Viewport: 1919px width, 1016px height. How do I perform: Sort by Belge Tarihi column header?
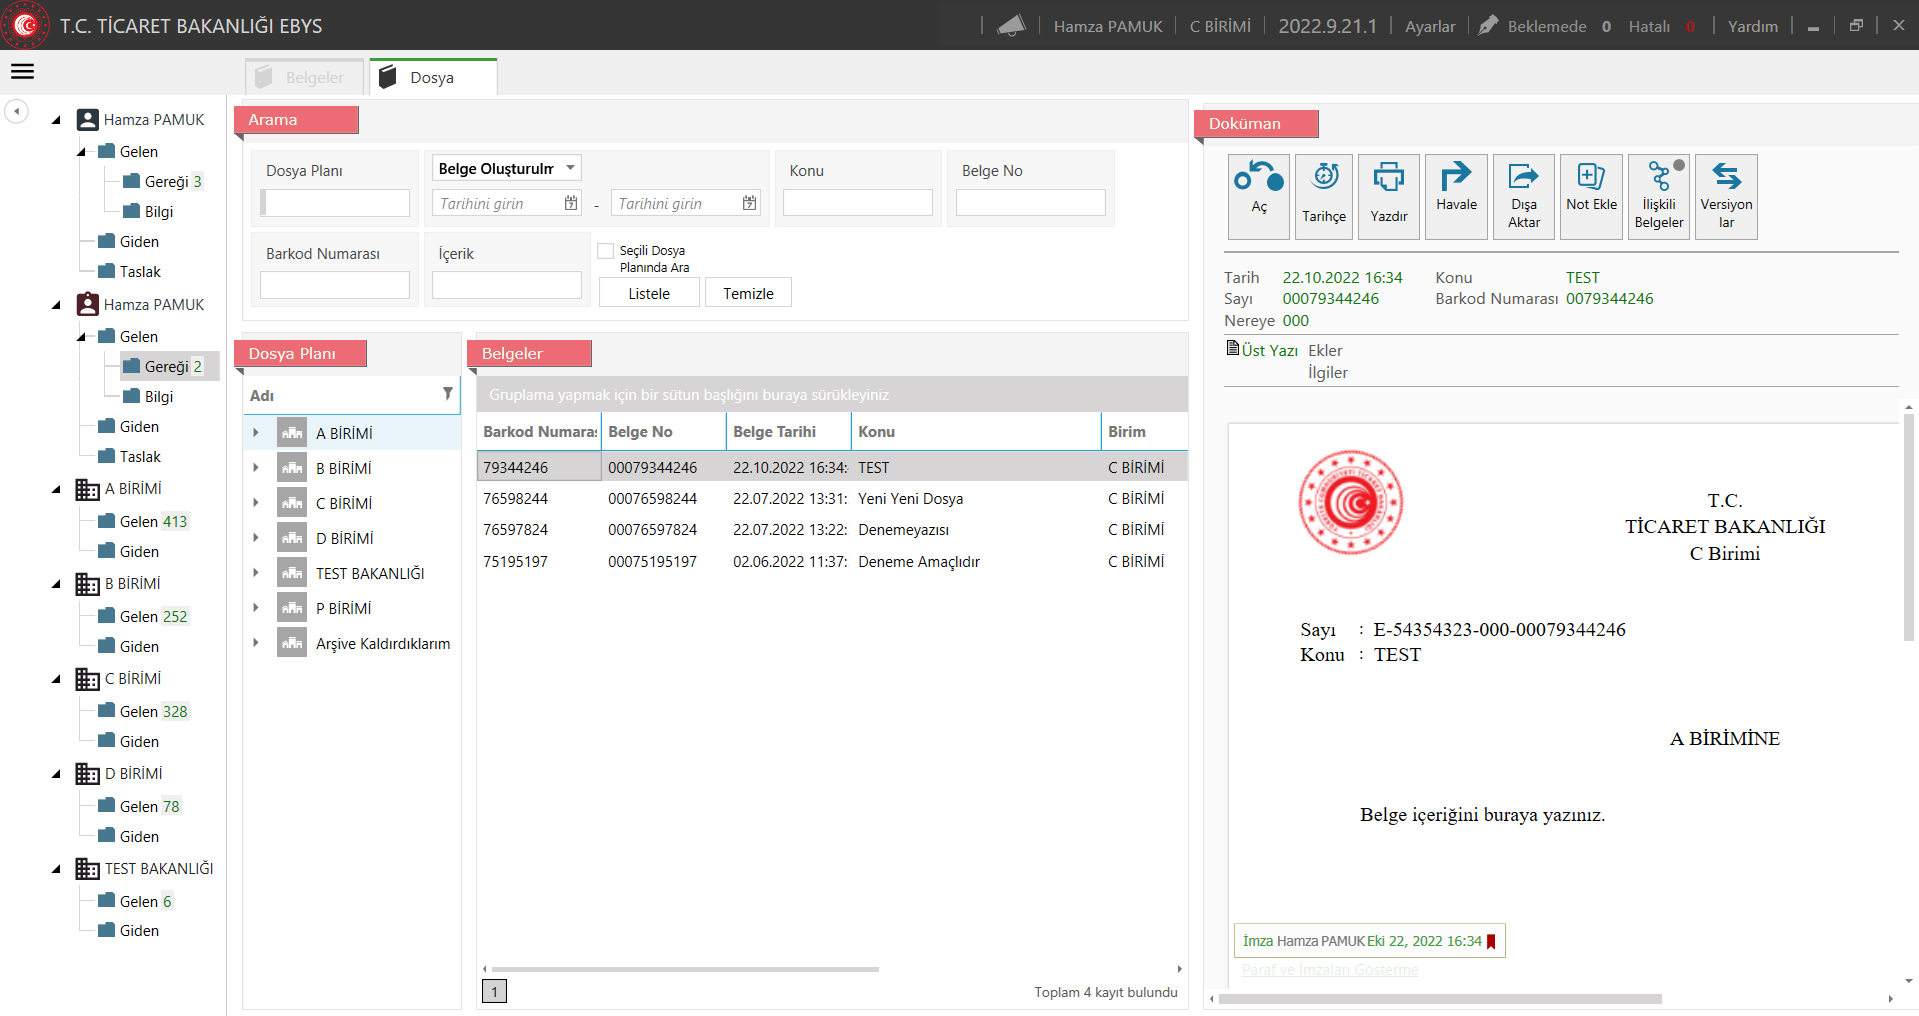click(788, 432)
